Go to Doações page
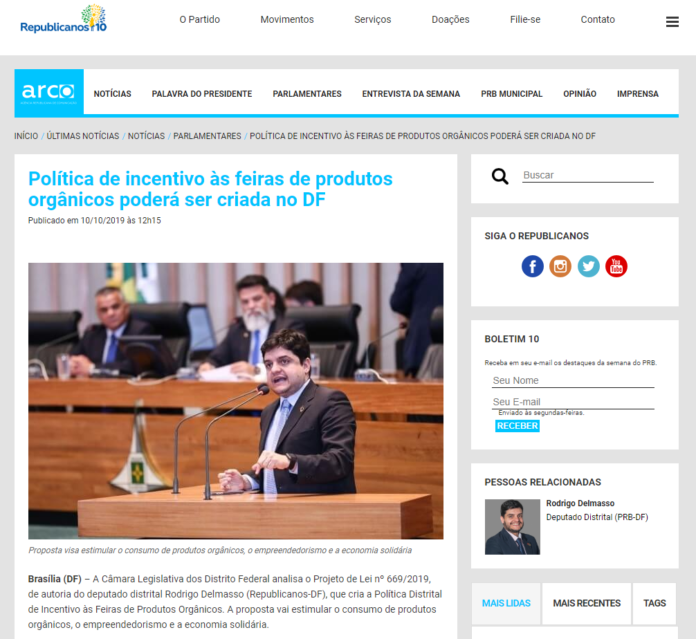Screen dimensions: 696x639 450,20
